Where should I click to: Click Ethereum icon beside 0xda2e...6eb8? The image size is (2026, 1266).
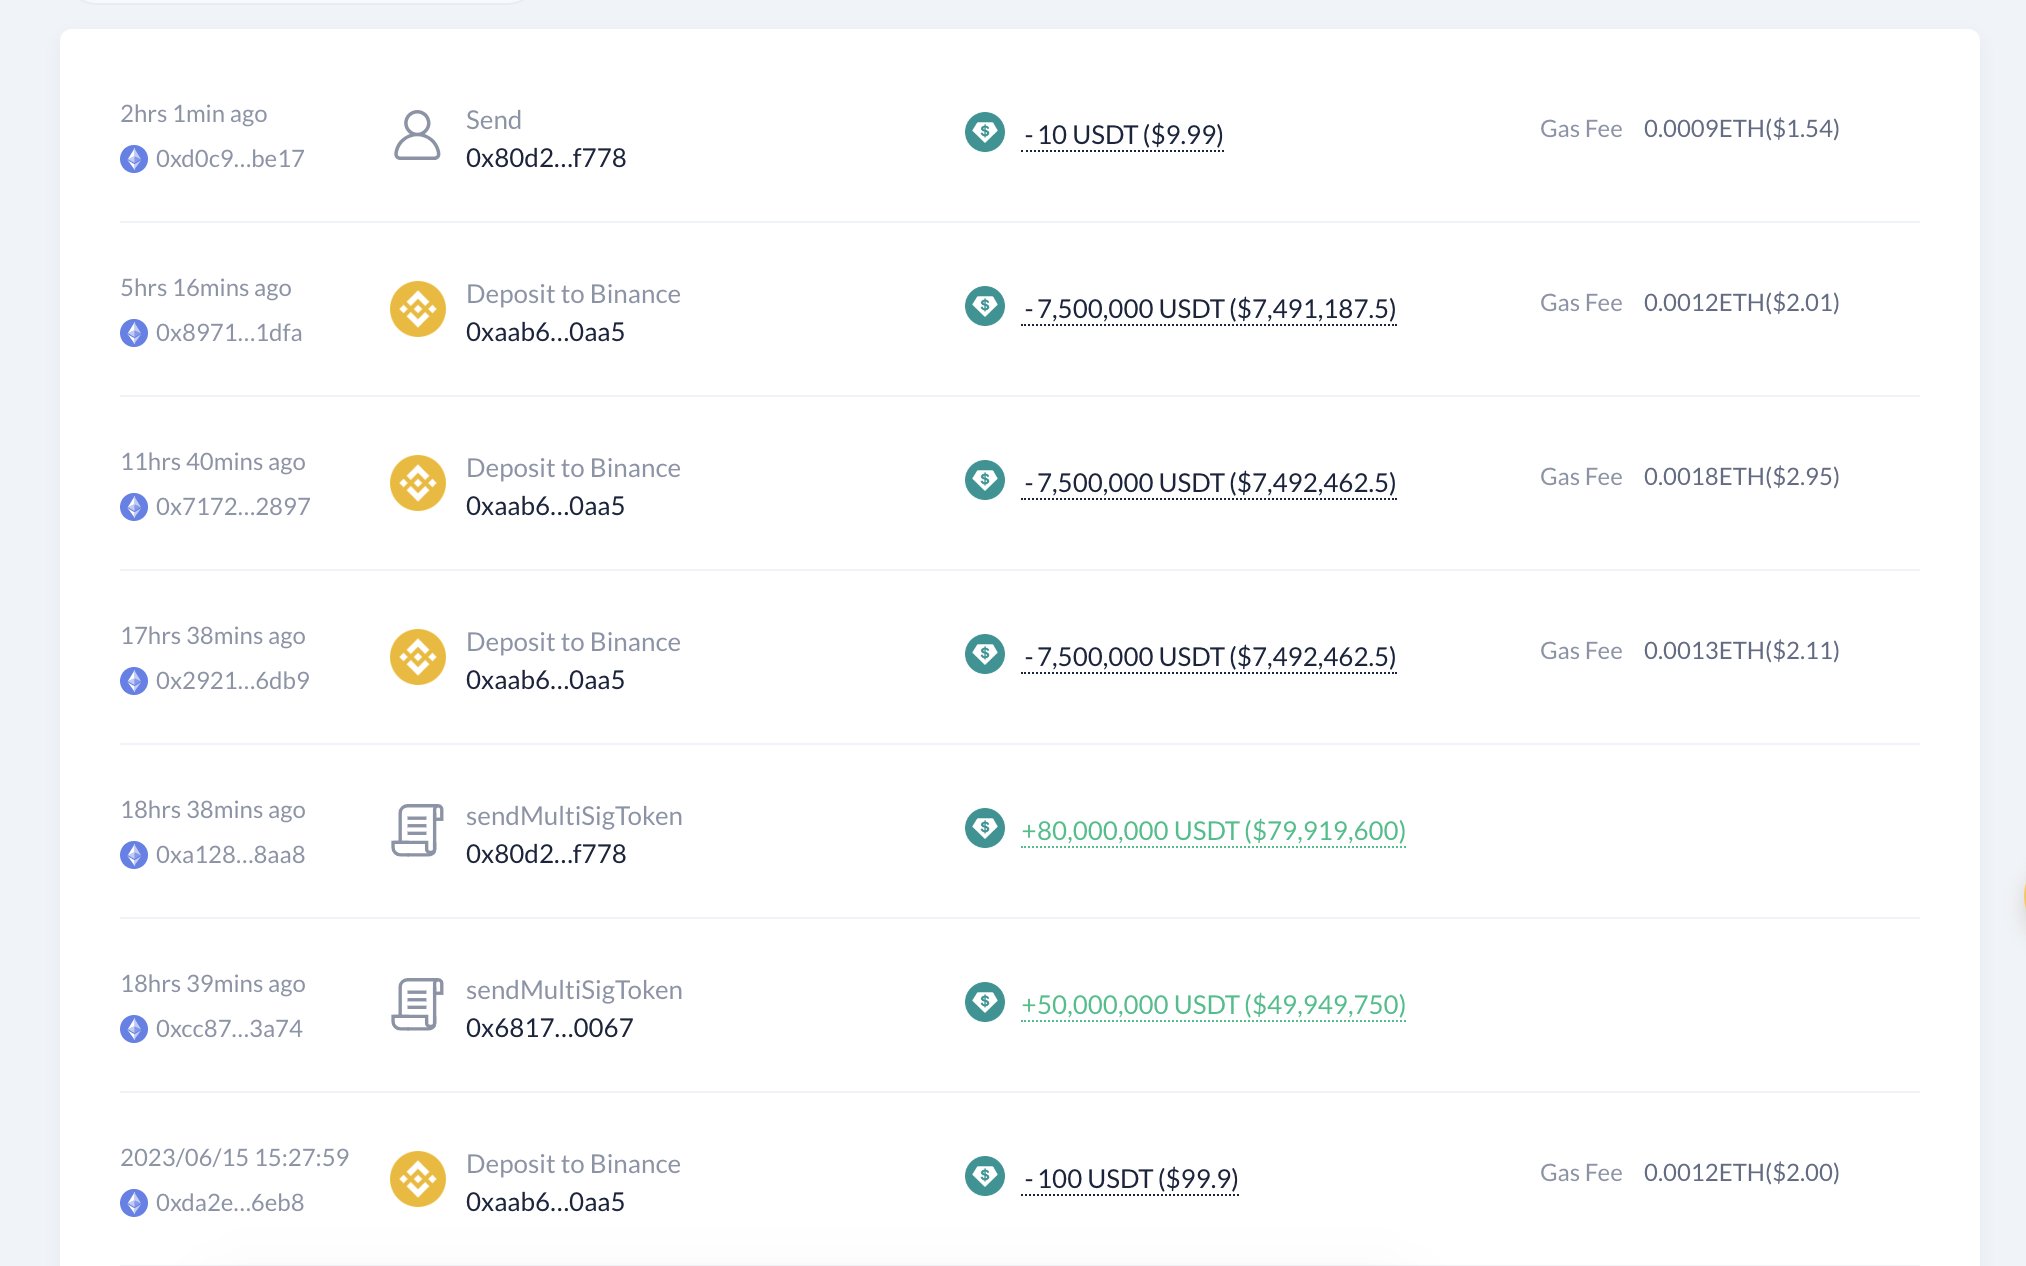coord(134,1203)
